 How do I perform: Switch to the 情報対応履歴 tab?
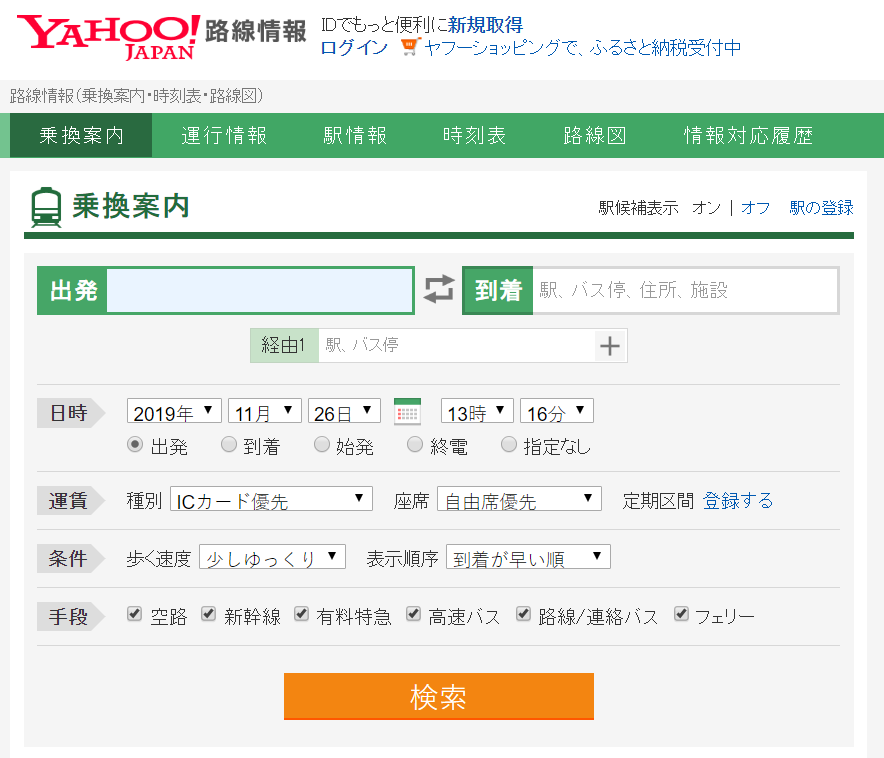pos(748,135)
